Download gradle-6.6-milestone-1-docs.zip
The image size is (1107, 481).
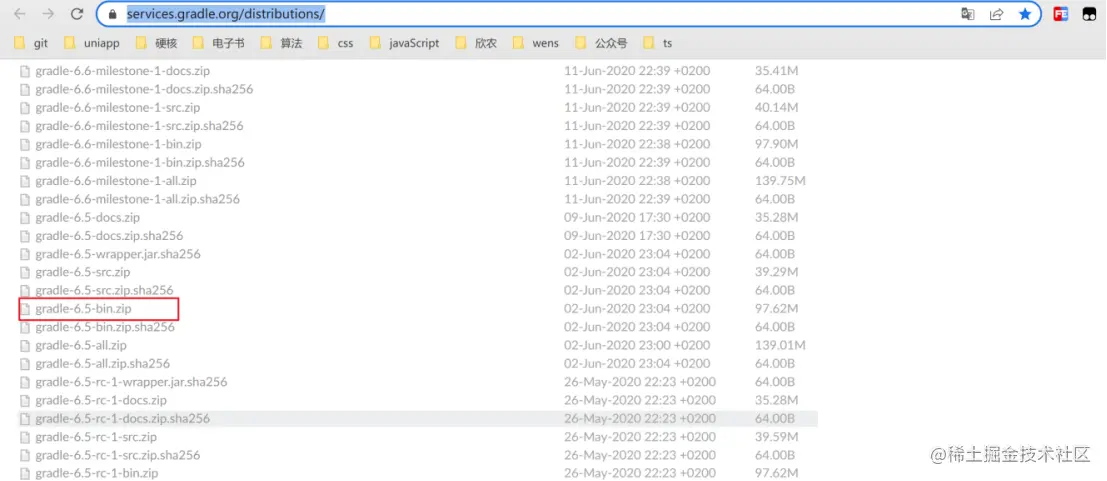(x=122, y=71)
